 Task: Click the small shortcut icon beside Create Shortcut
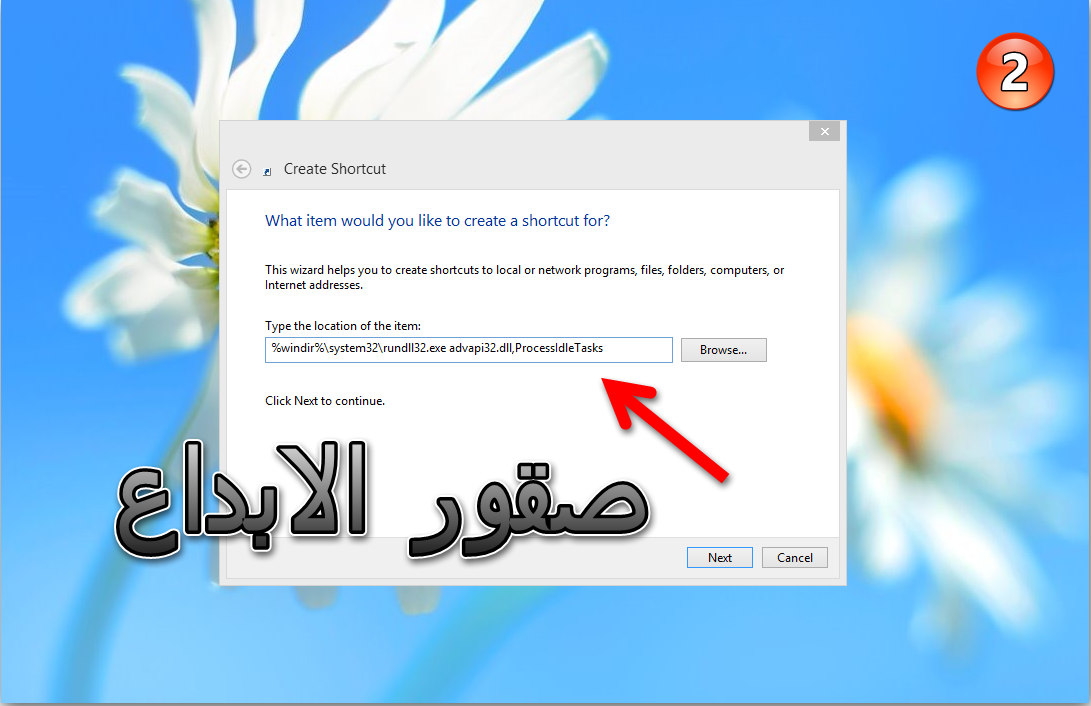pyautogui.click(x=267, y=171)
